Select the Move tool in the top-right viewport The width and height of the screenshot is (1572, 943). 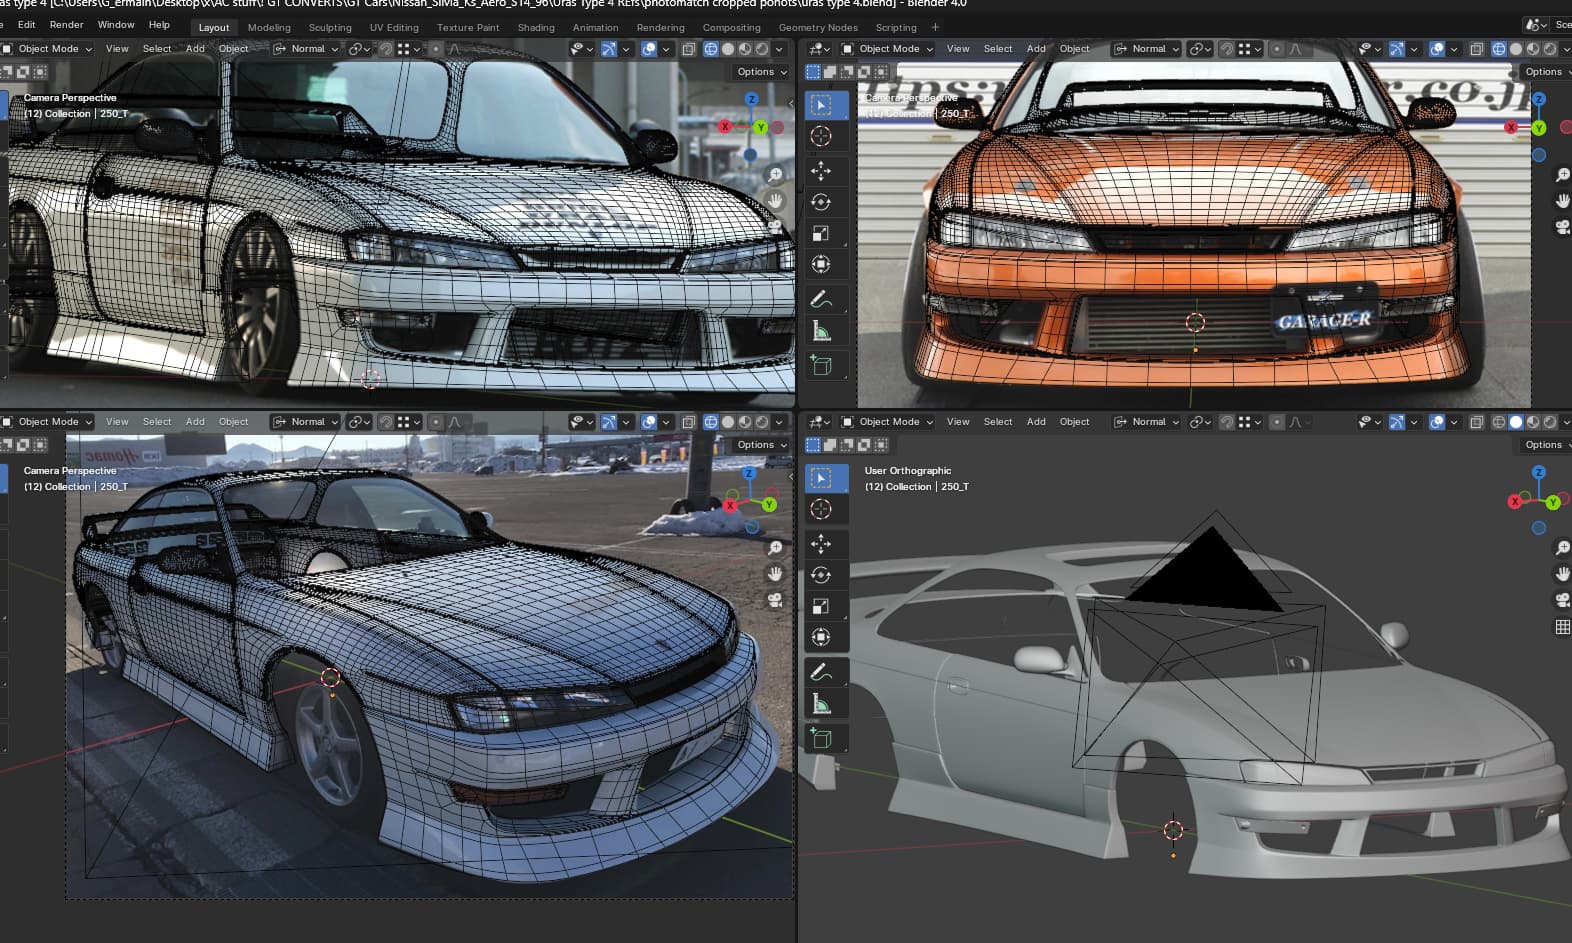821,171
